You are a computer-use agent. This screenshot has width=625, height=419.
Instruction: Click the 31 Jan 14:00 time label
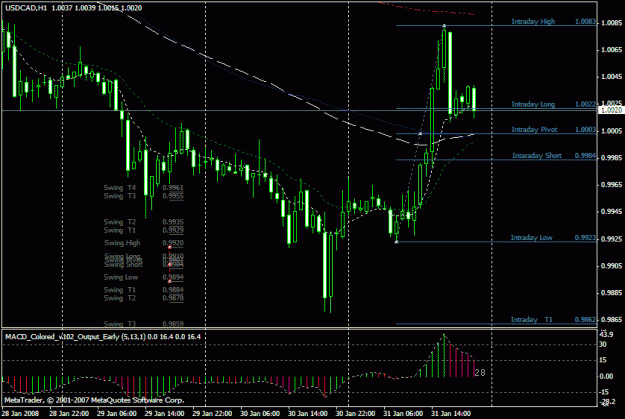tap(451, 413)
